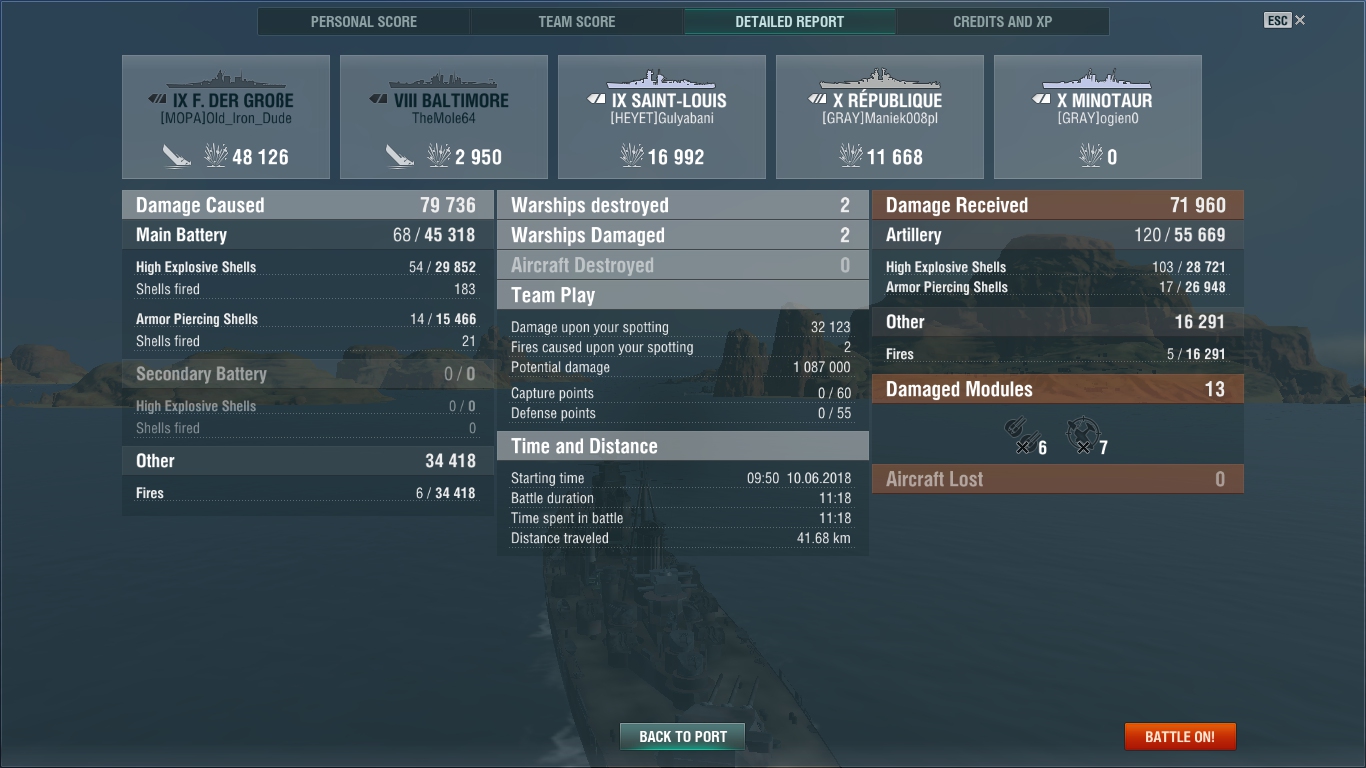Switch to the Team Score tab
The height and width of the screenshot is (768, 1366).
(x=577, y=22)
